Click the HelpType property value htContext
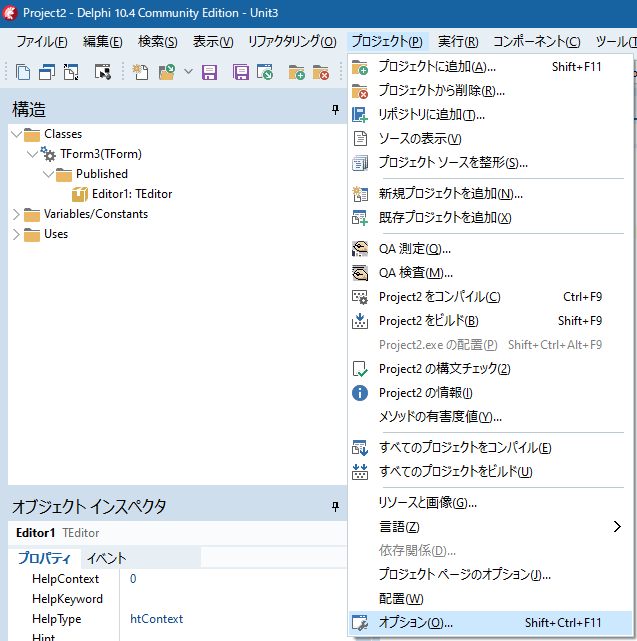Screen dimensions: 637x641 [156, 619]
